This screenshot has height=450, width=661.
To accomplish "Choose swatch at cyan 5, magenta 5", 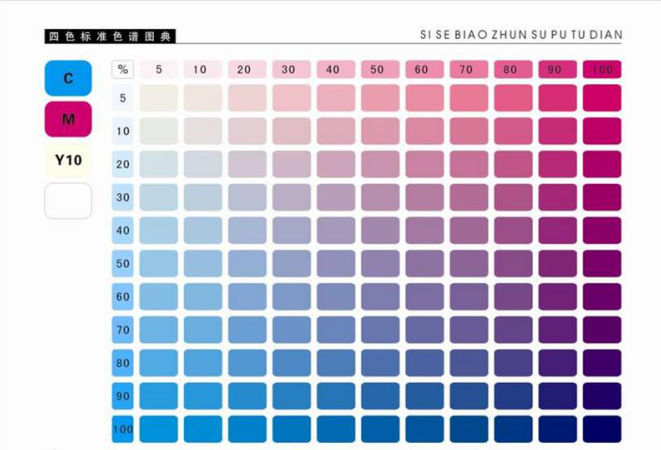I will pos(159,98).
